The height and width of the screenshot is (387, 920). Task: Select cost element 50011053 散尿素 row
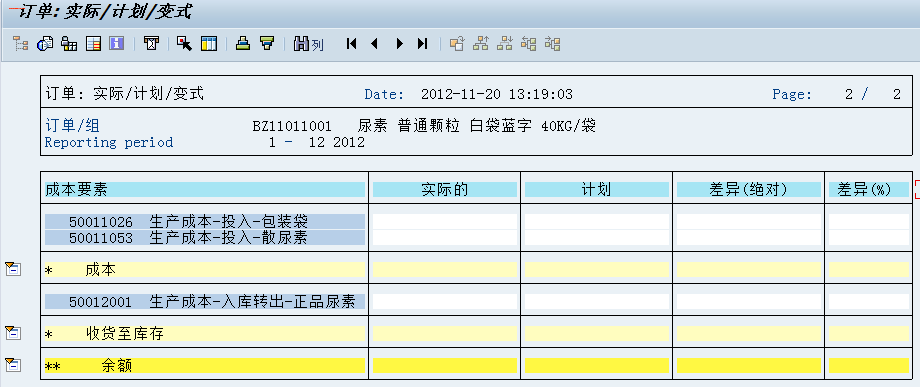pos(205,237)
